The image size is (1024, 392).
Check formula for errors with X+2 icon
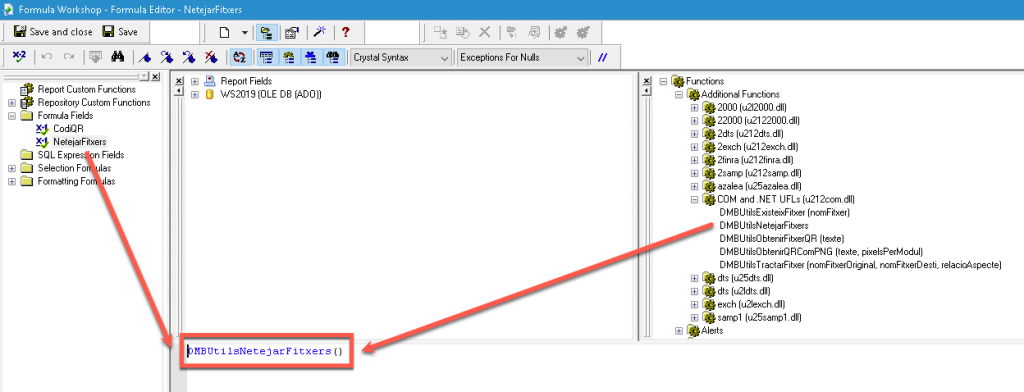[x=19, y=57]
